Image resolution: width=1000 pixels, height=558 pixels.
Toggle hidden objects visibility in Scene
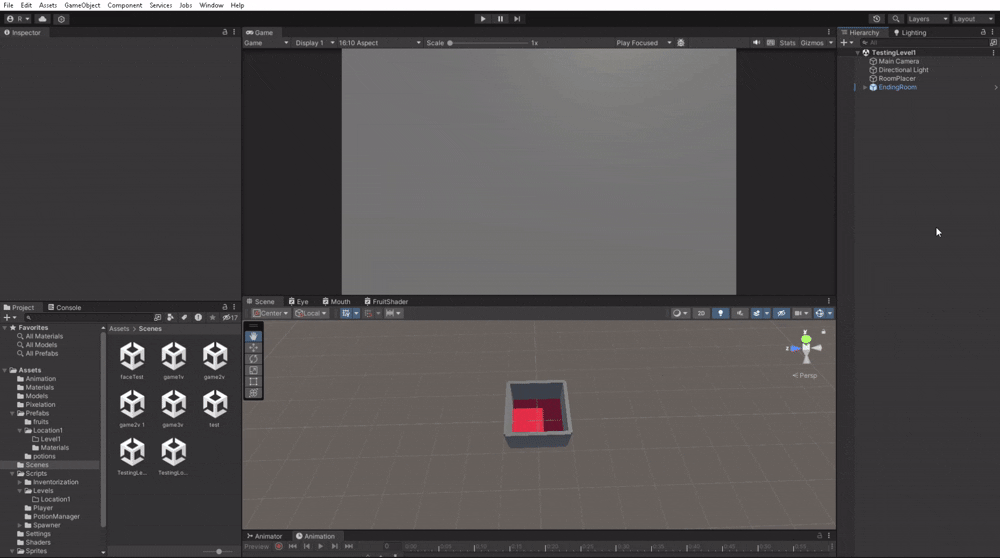781,313
